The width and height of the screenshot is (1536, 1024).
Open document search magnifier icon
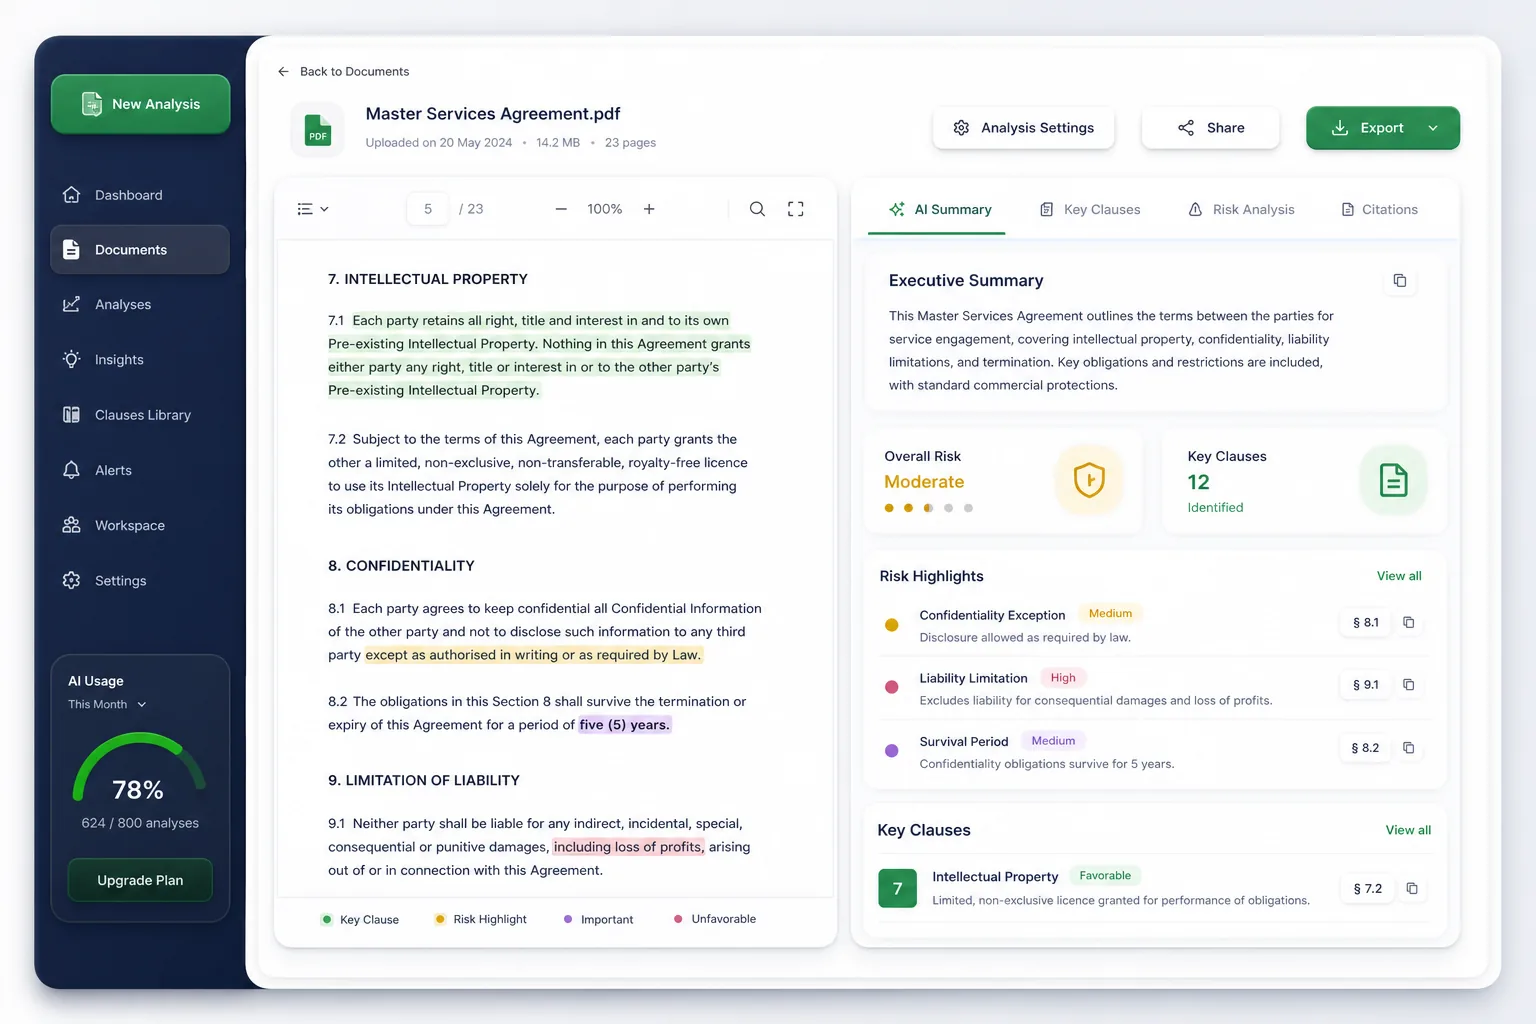(x=757, y=209)
